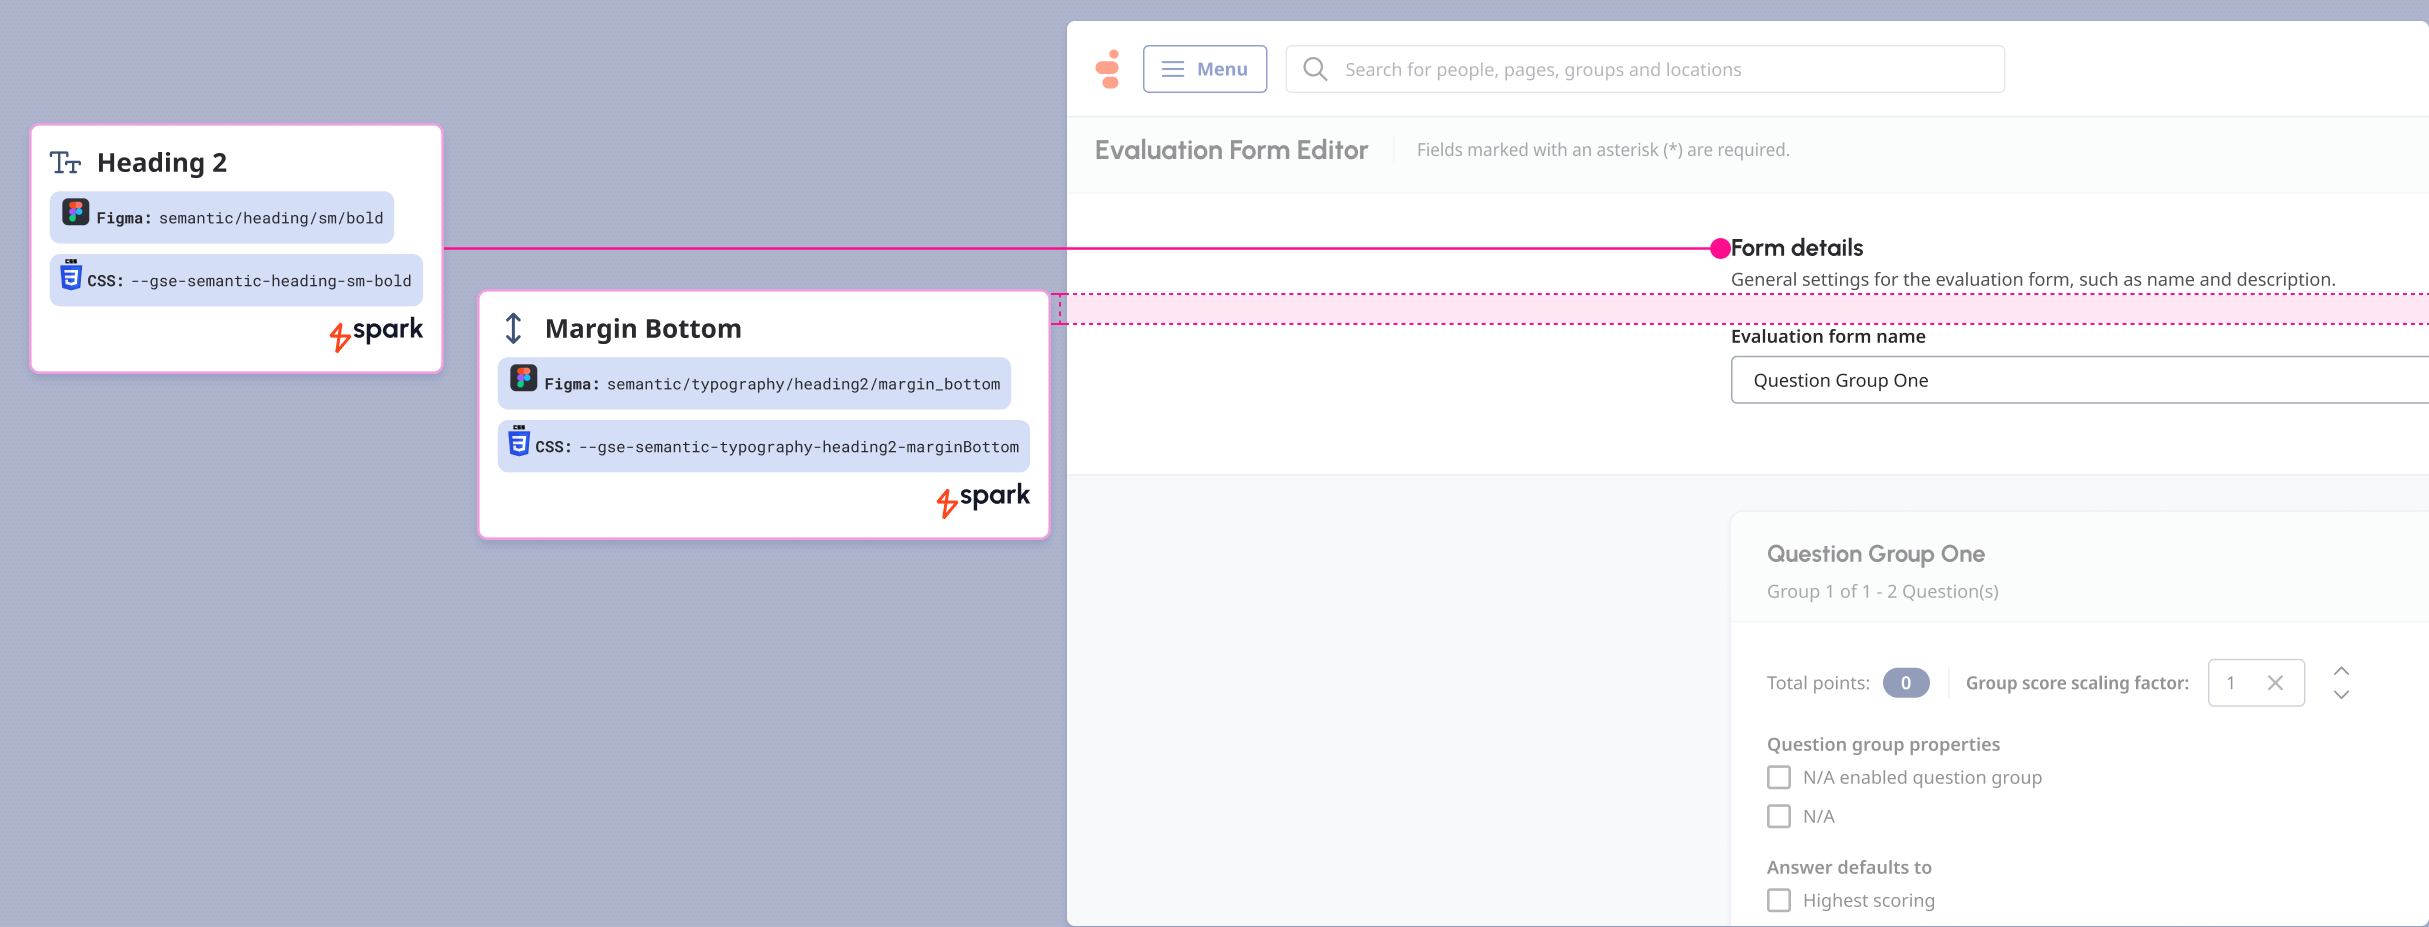Click the "Group score scaling factor:" label
Image resolution: width=2429 pixels, height=927 pixels.
click(2077, 683)
